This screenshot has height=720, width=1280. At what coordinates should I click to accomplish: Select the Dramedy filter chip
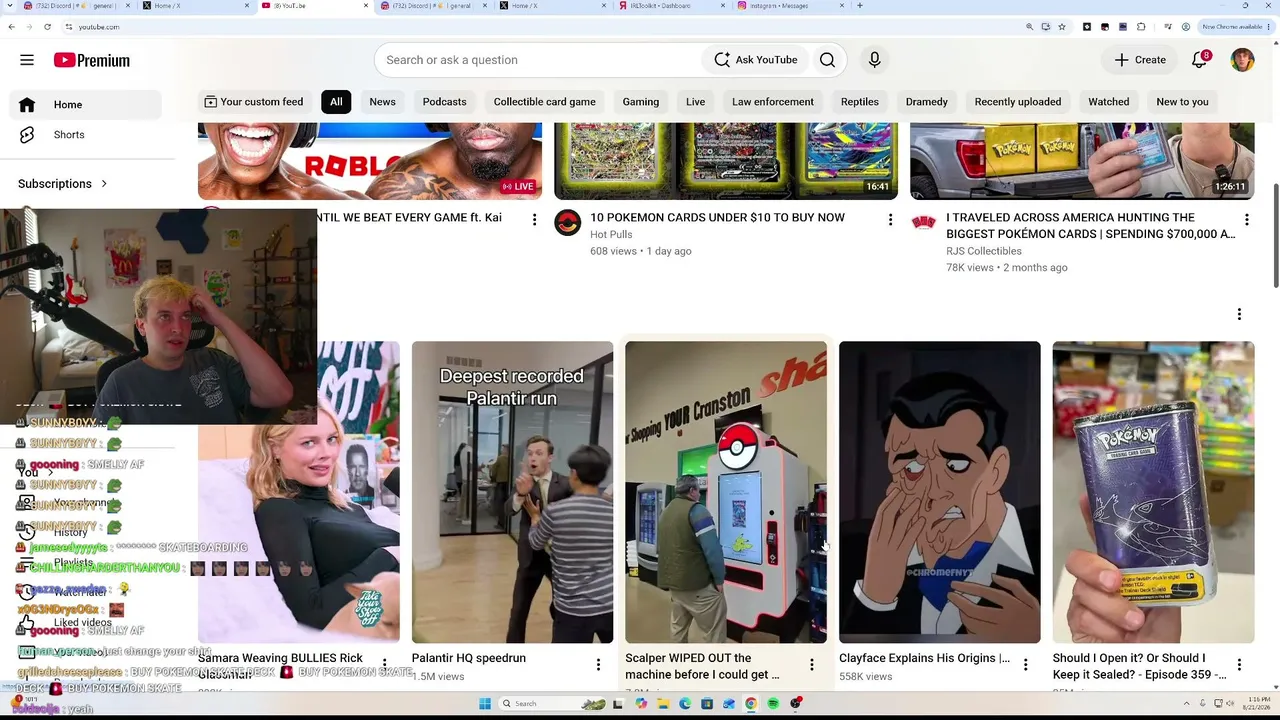(927, 102)
